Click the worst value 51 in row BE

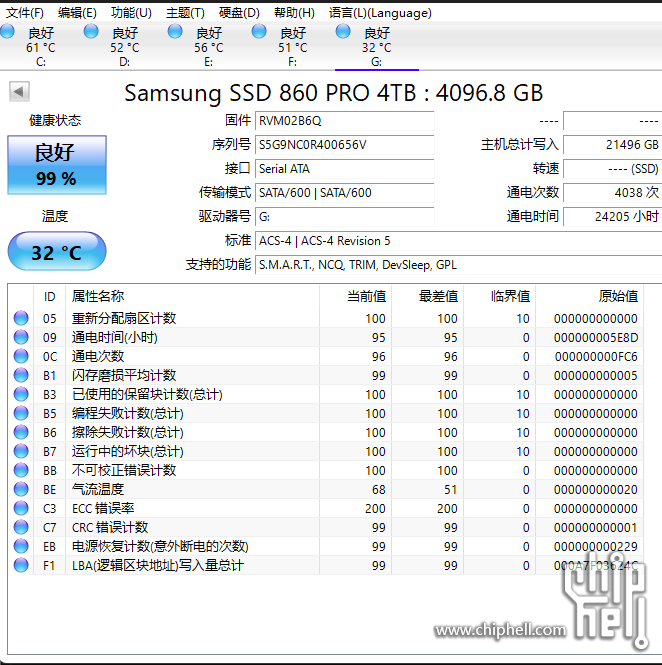point(450,489)
